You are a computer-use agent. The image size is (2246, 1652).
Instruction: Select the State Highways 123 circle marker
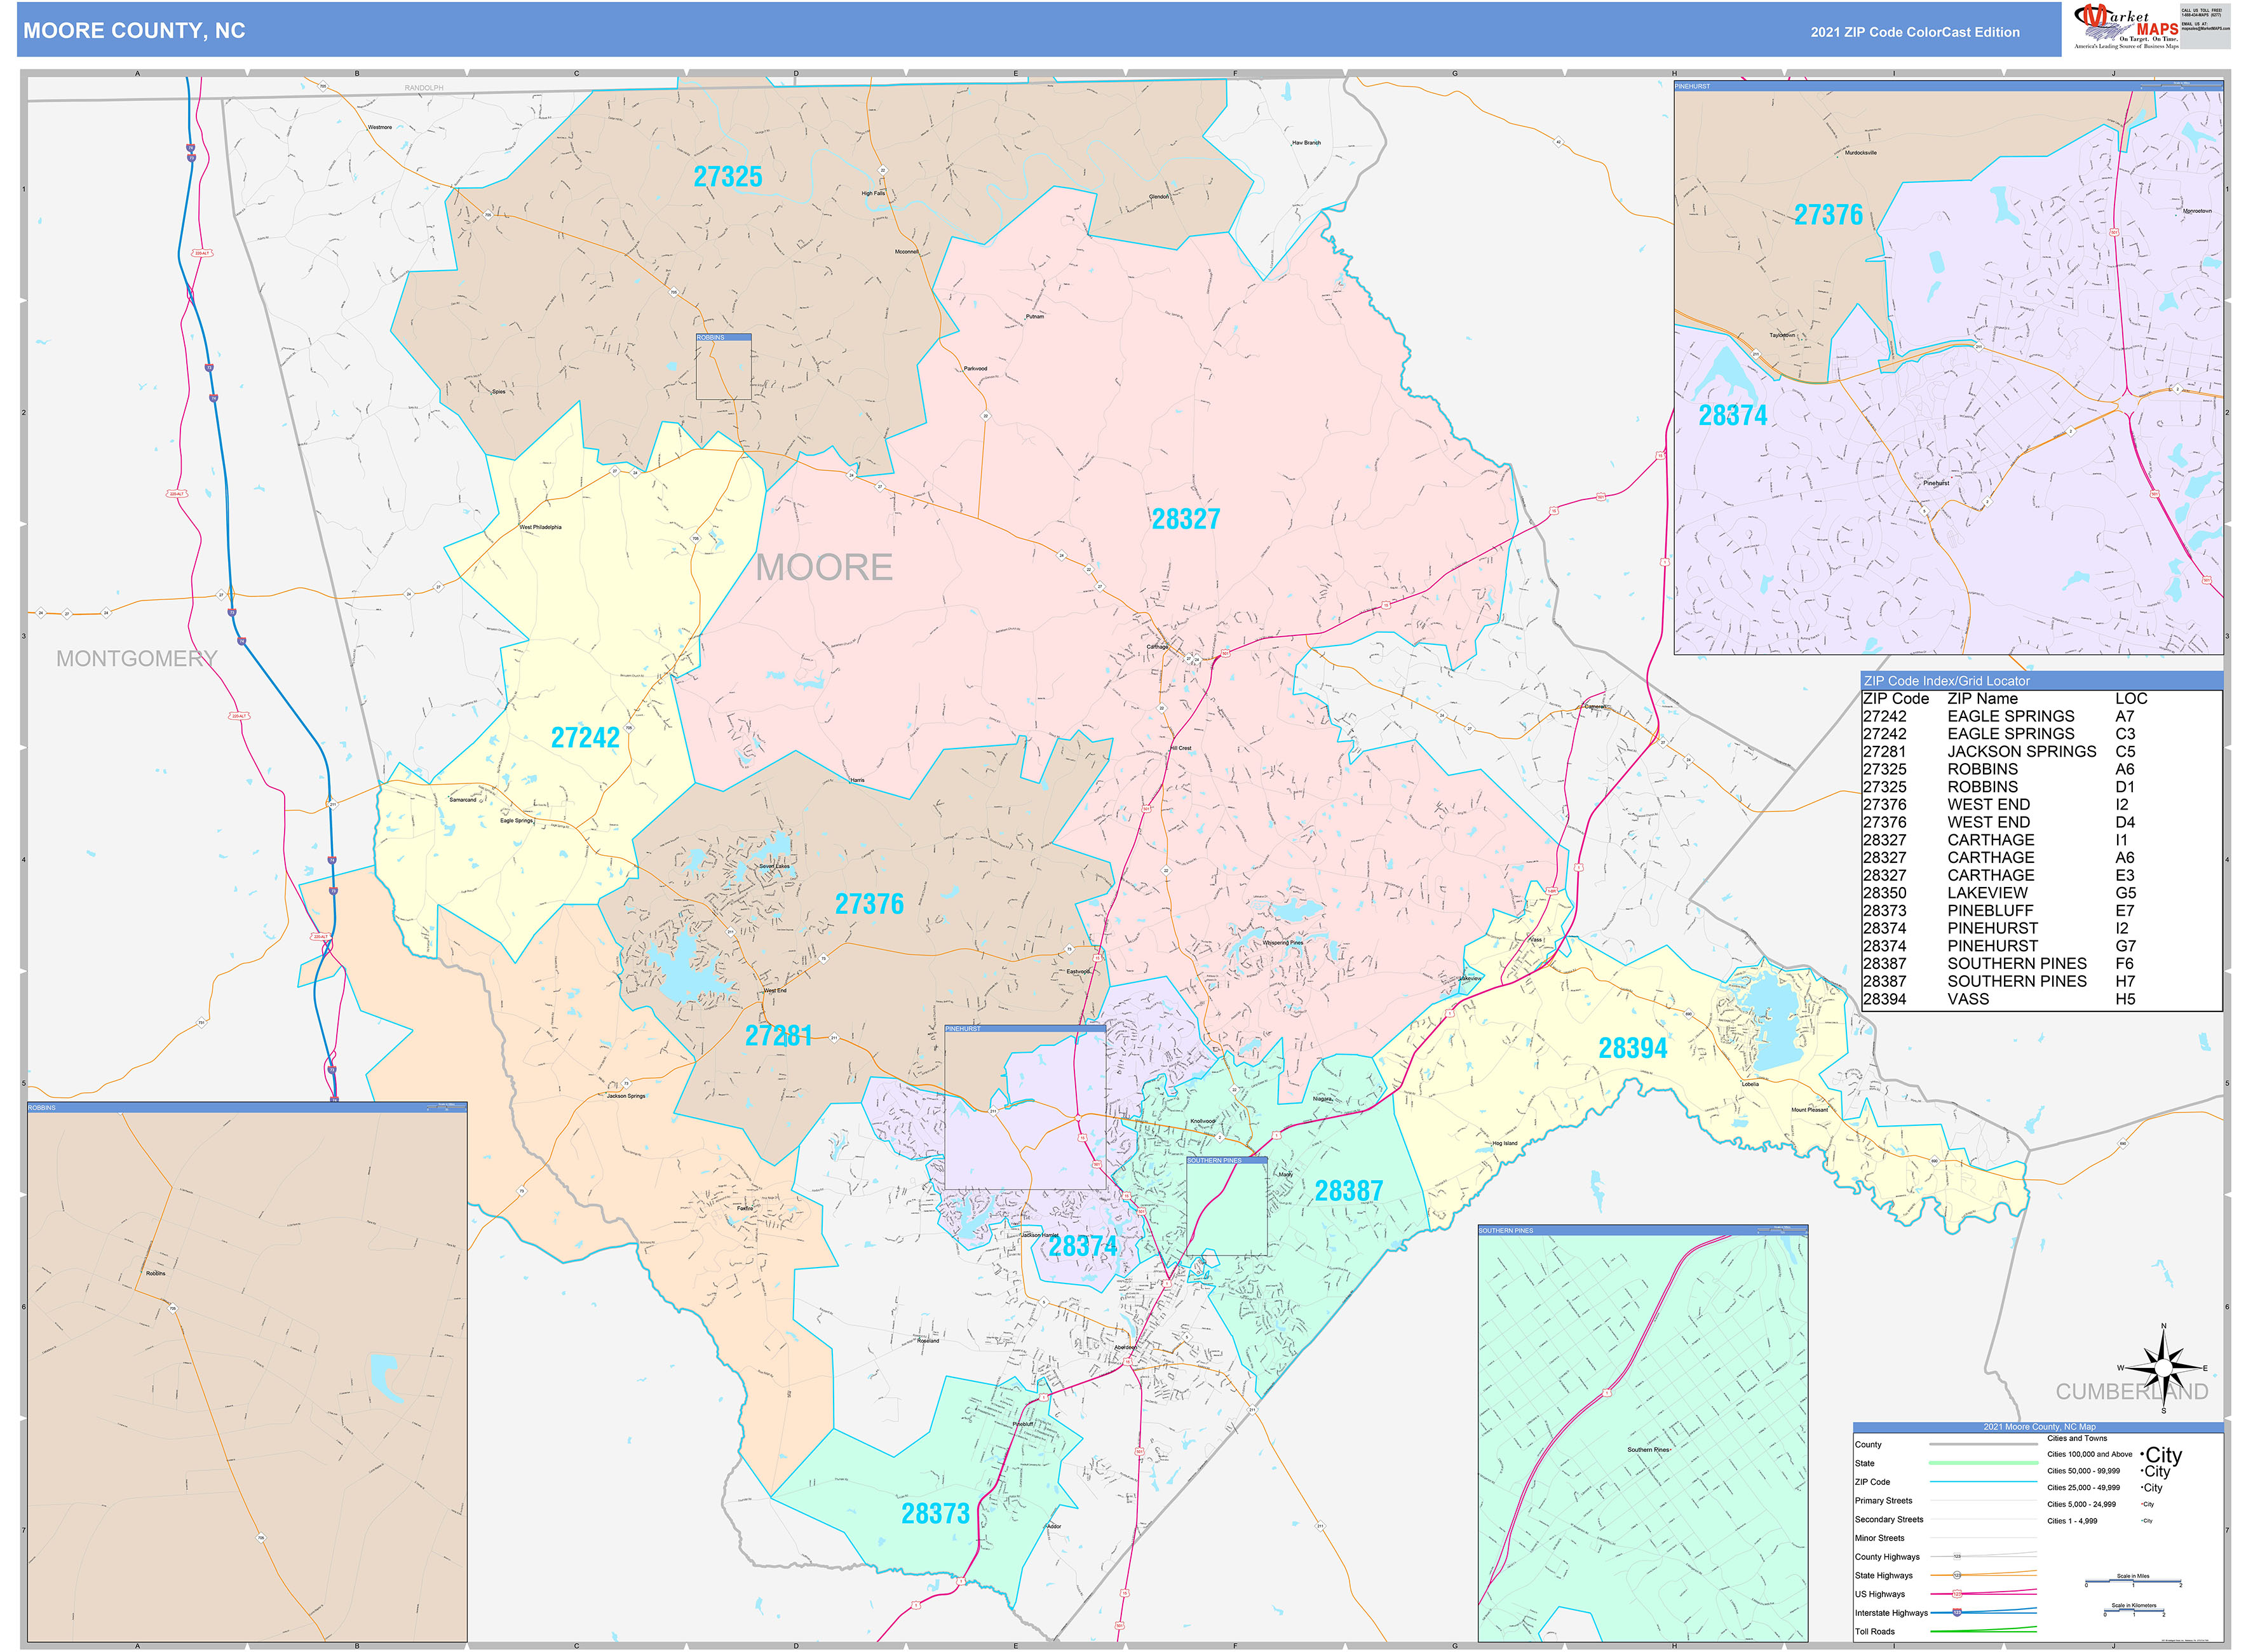click(x=1957, y=1576)
